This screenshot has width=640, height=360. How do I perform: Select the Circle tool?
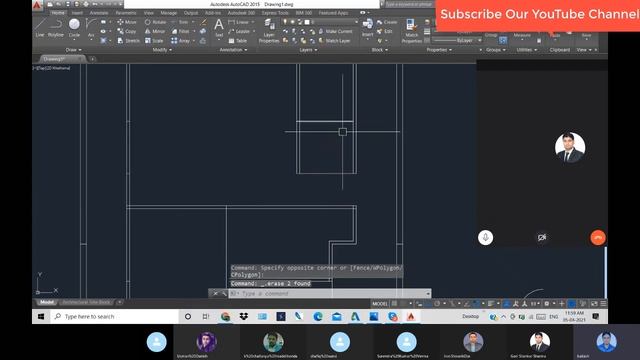coord(74,28)
